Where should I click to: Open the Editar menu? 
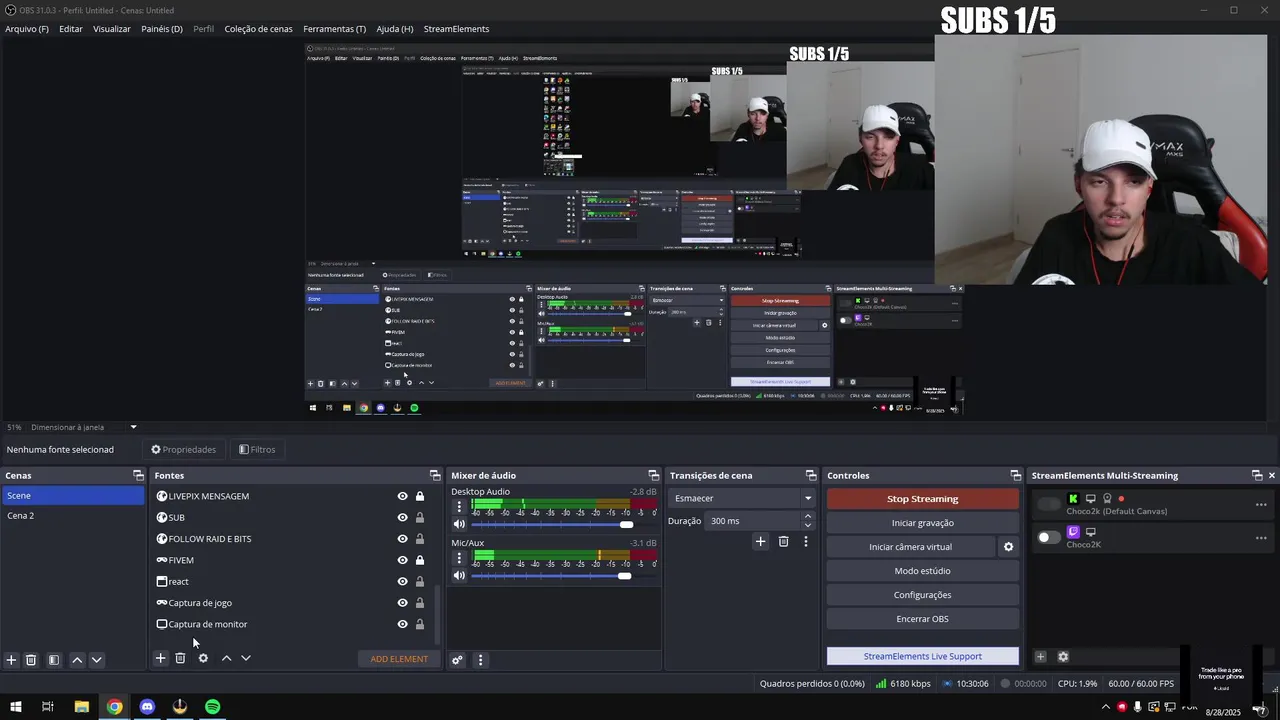click(71, 29)
